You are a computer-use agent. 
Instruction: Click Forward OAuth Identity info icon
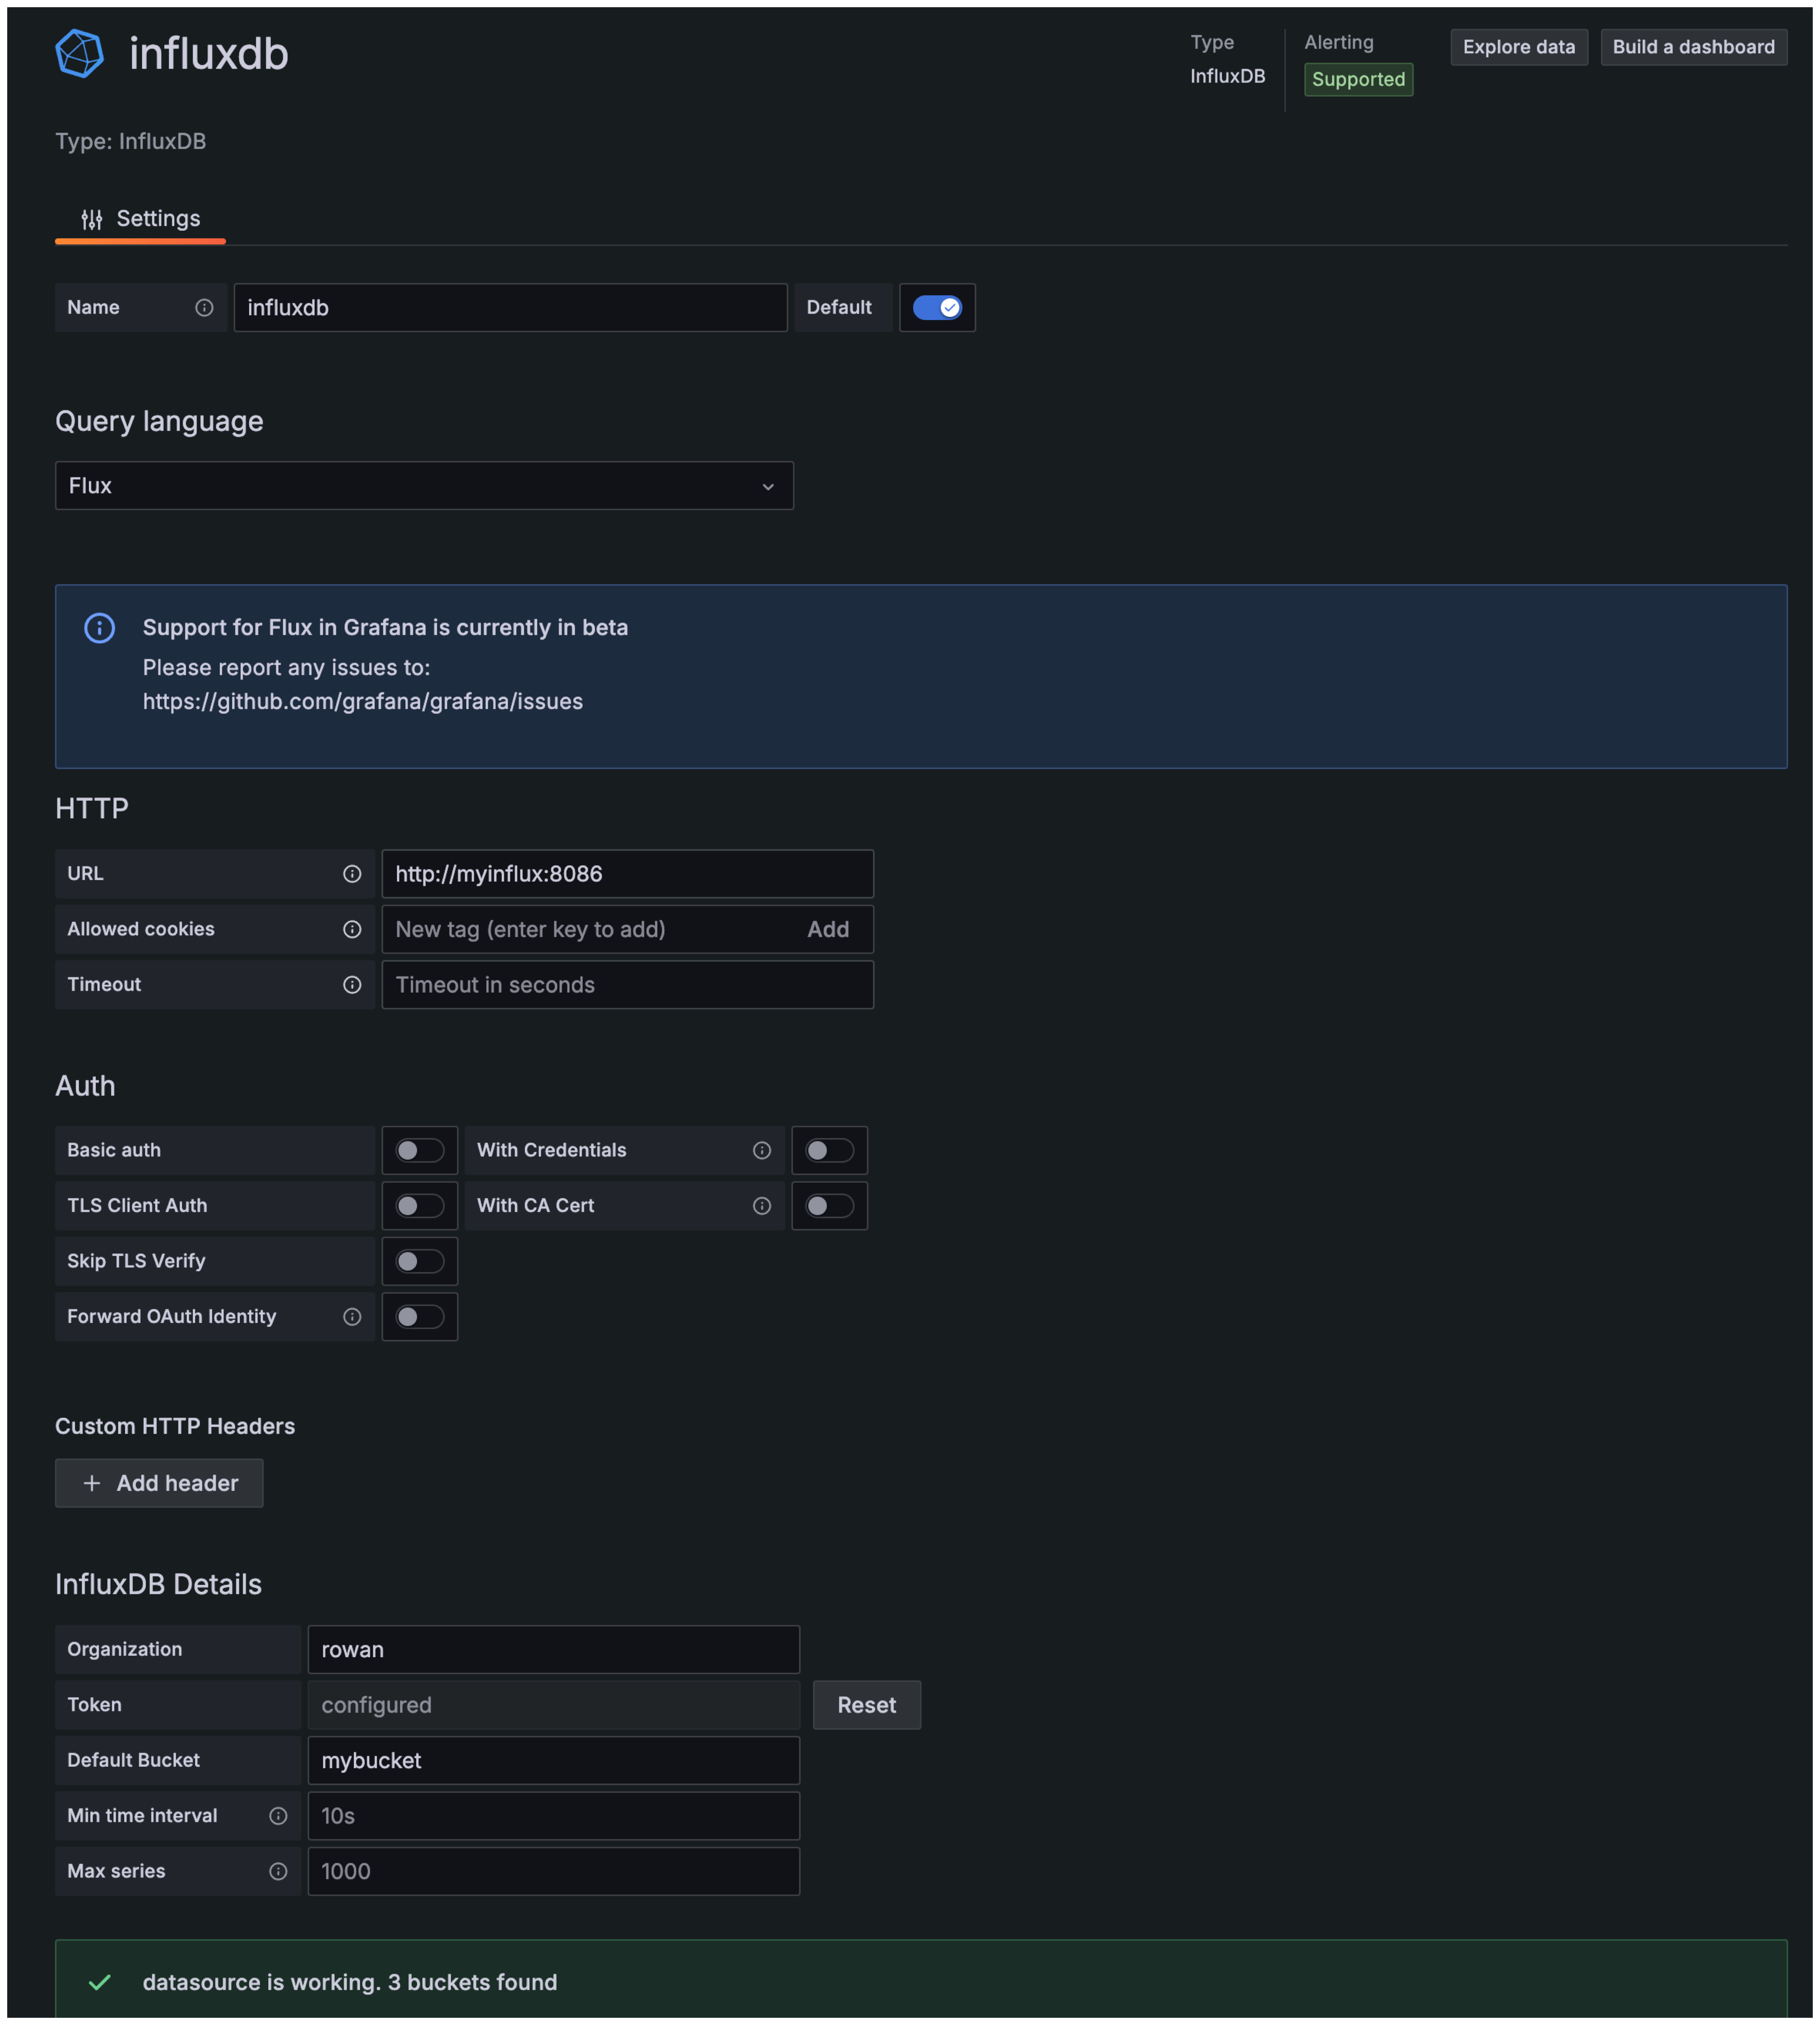tap(352, 1317)
